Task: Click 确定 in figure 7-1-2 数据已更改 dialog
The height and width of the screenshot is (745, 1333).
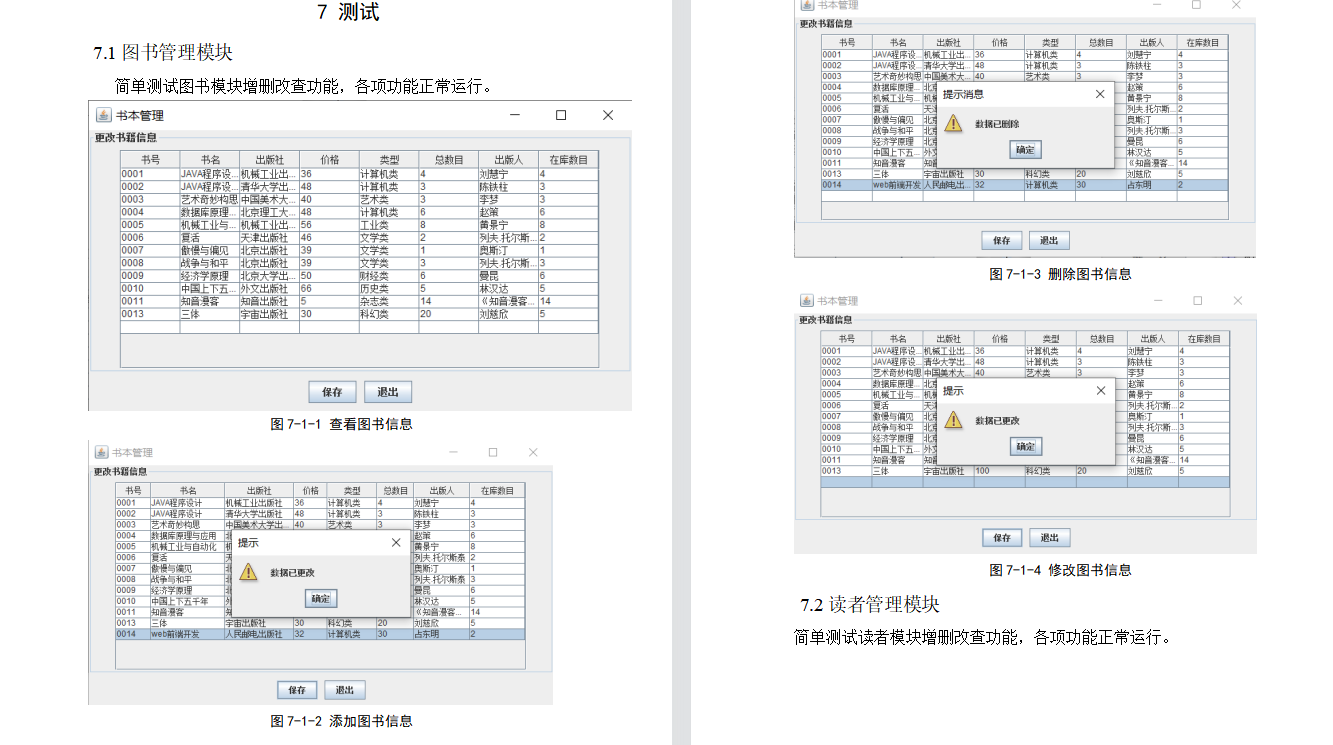Action: click(x=321, y=599)
